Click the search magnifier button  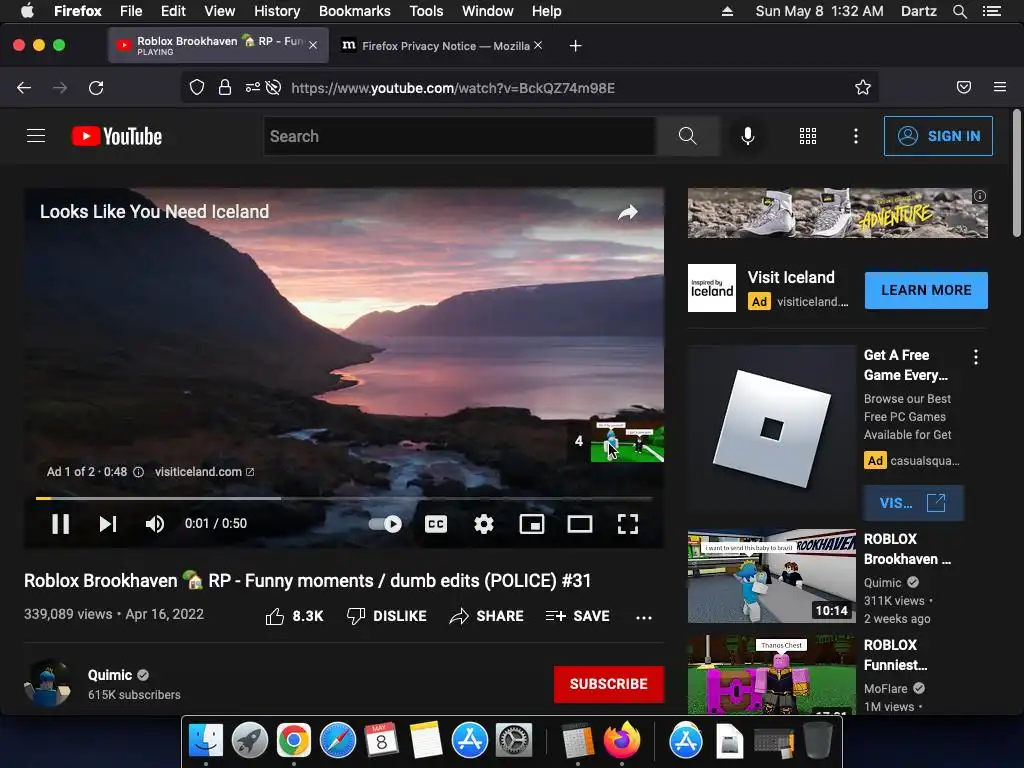688,136
